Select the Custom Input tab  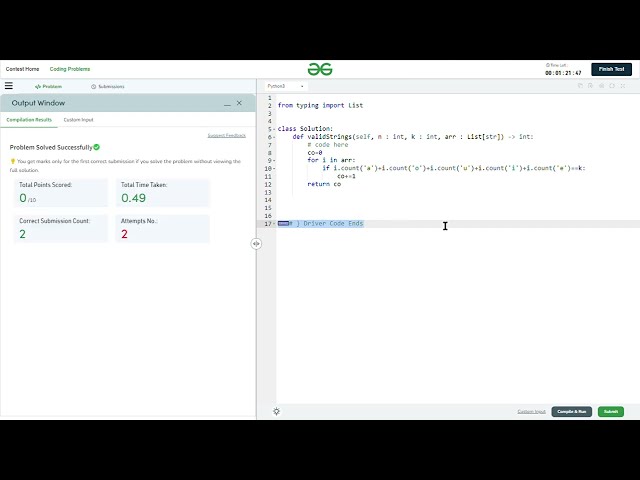click(x=78, y=120)
